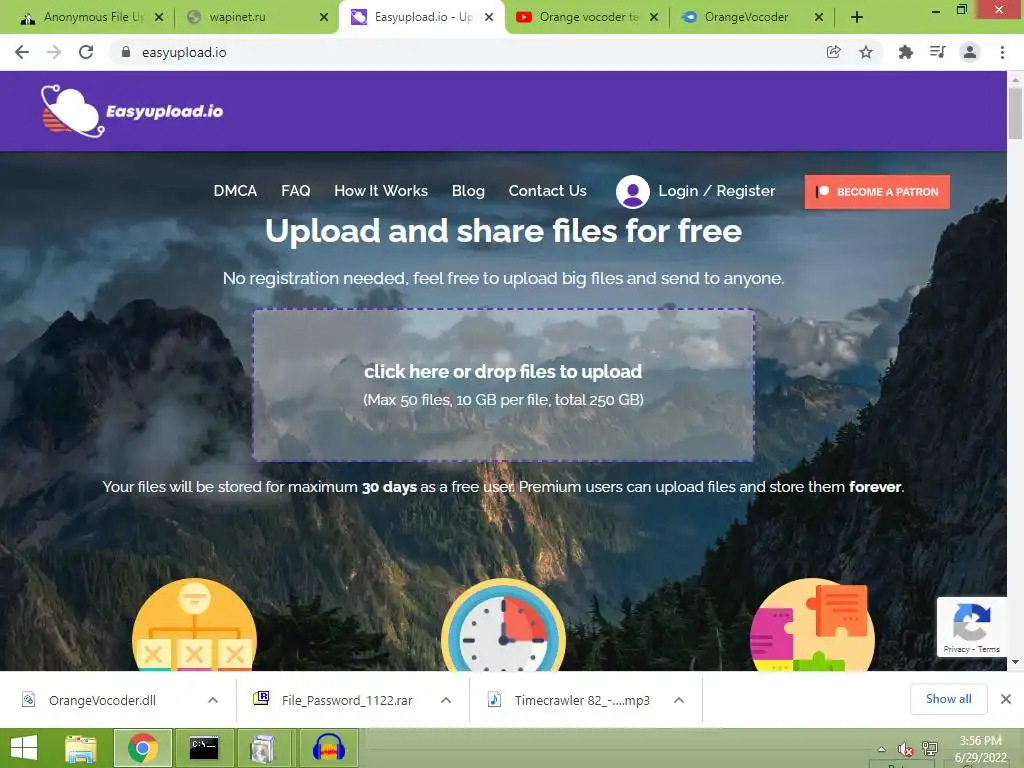The width and height of the screenshot is (1024, 768).
Task: Open the extensions puzzle icon
Action: (905, 52)
